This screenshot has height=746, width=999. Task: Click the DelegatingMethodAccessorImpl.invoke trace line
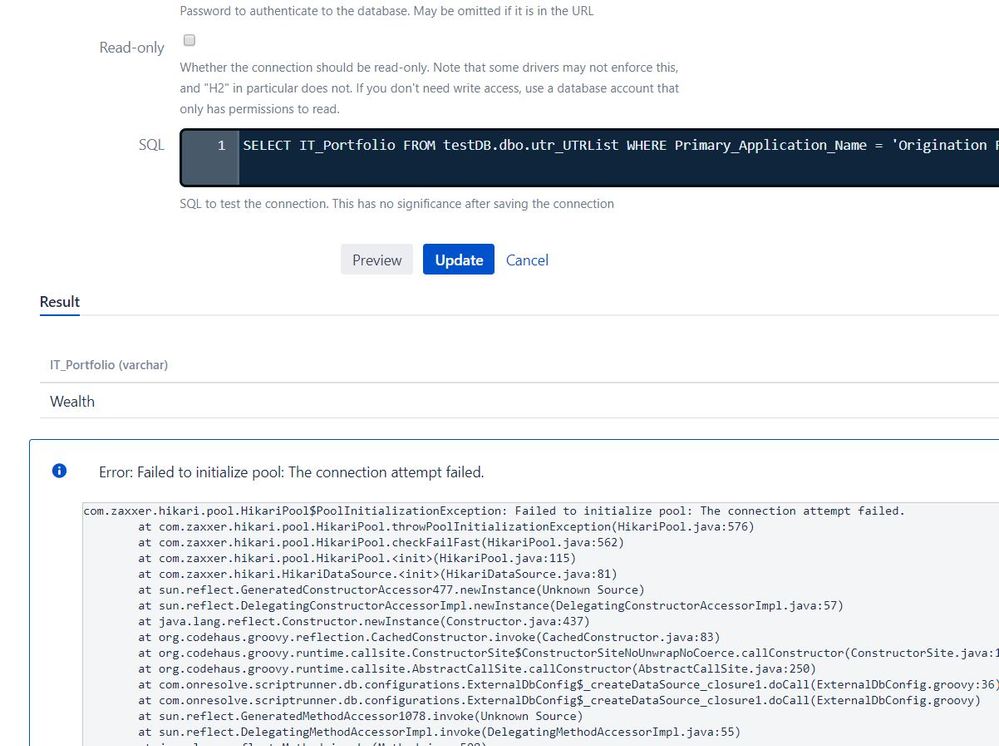[x=440, y=732]
